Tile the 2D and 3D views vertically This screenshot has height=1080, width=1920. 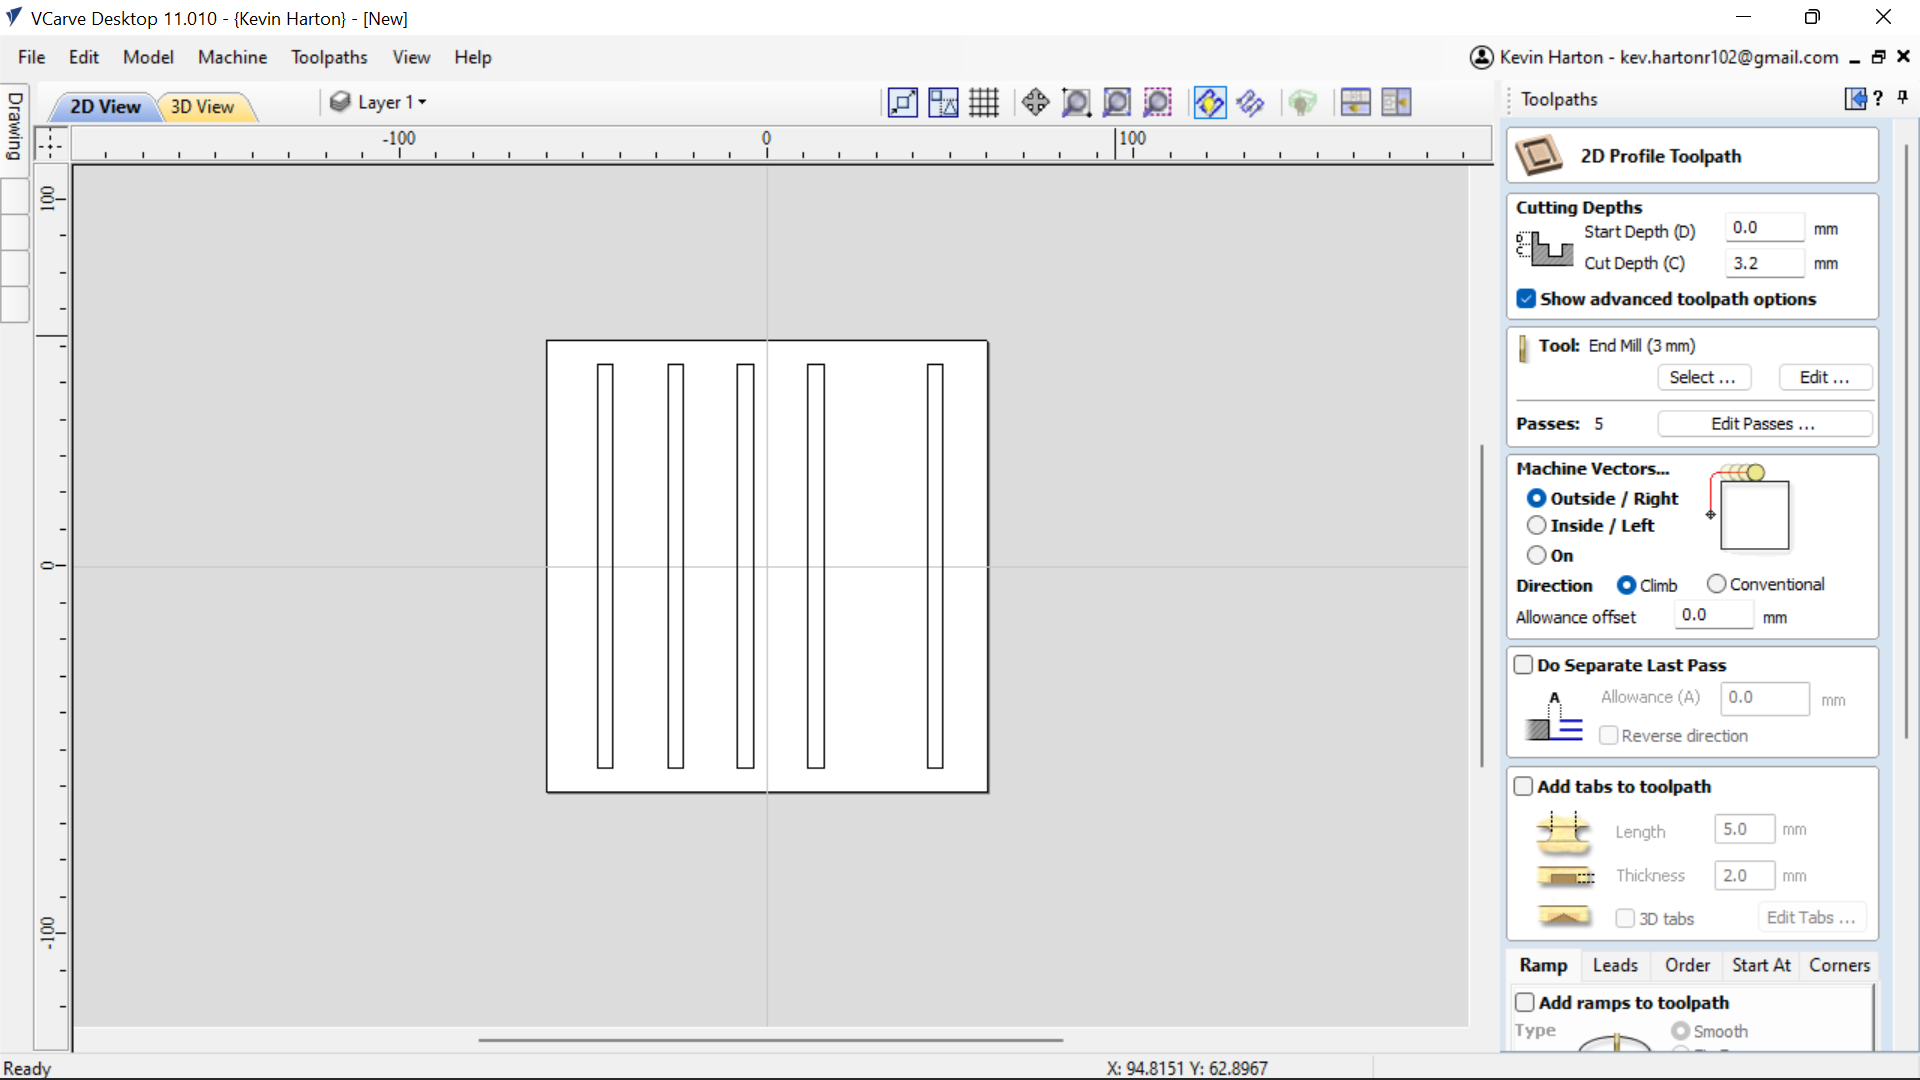(x=1396, y=103)
